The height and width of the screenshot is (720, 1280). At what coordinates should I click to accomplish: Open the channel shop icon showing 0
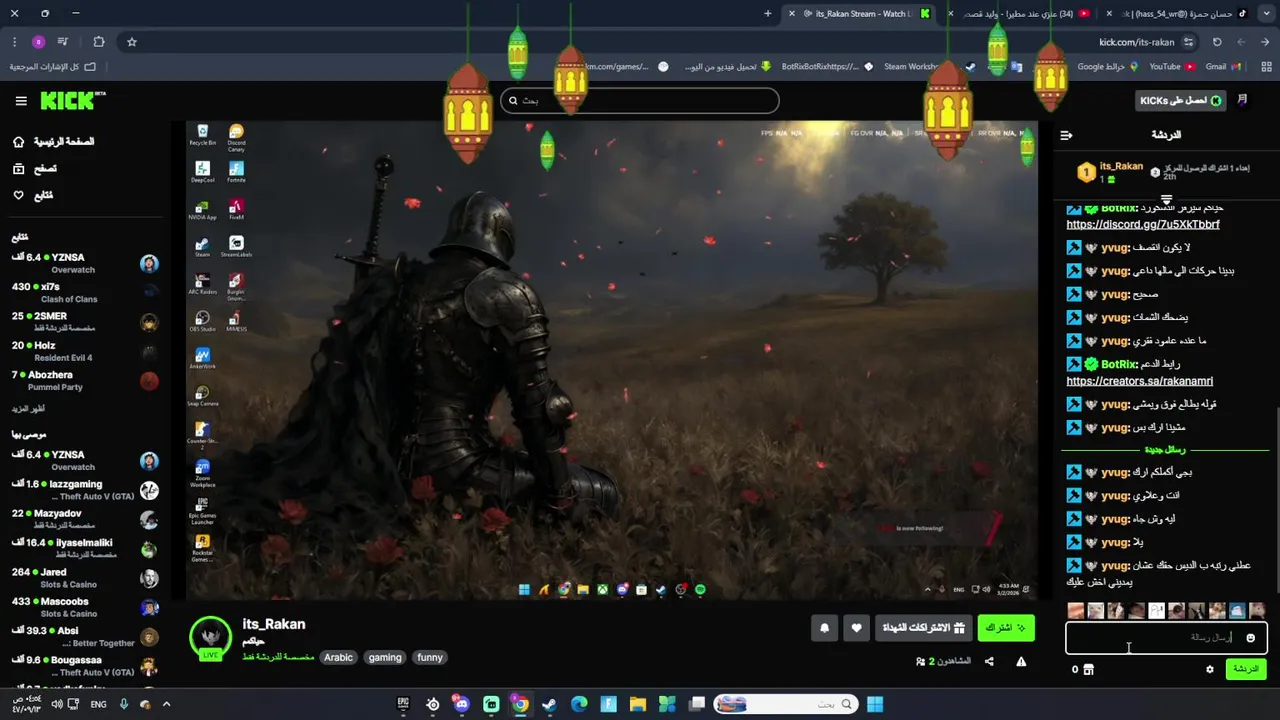coord(1083,669)
